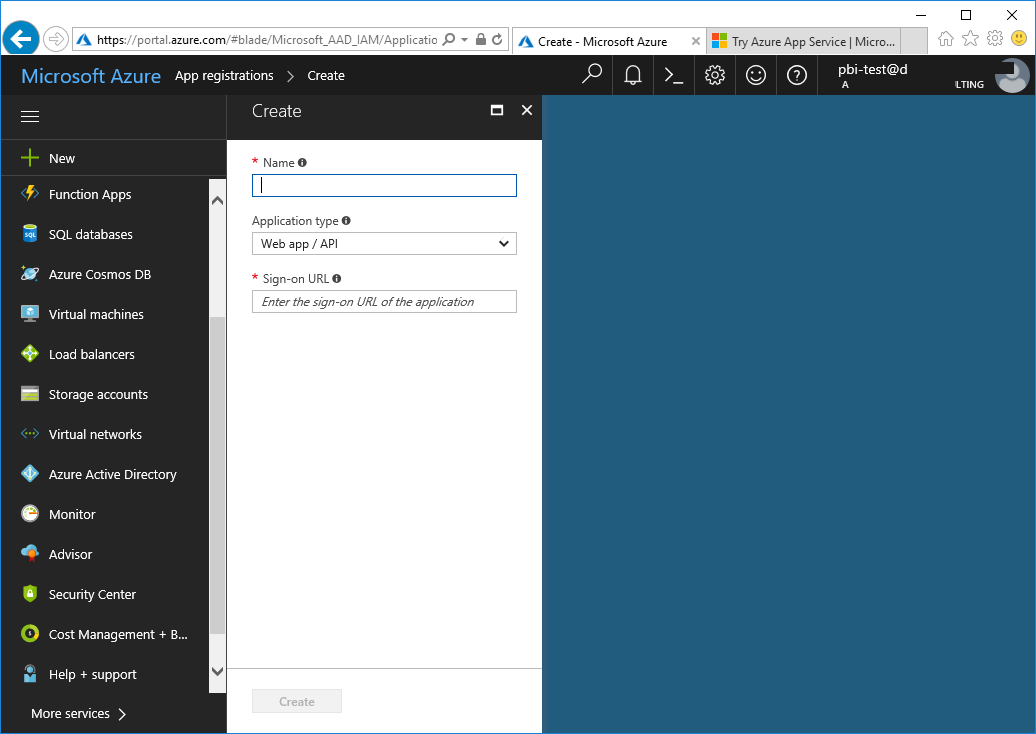Focus the Name input field
The image size is (1036, 734).
pos(384,186)
